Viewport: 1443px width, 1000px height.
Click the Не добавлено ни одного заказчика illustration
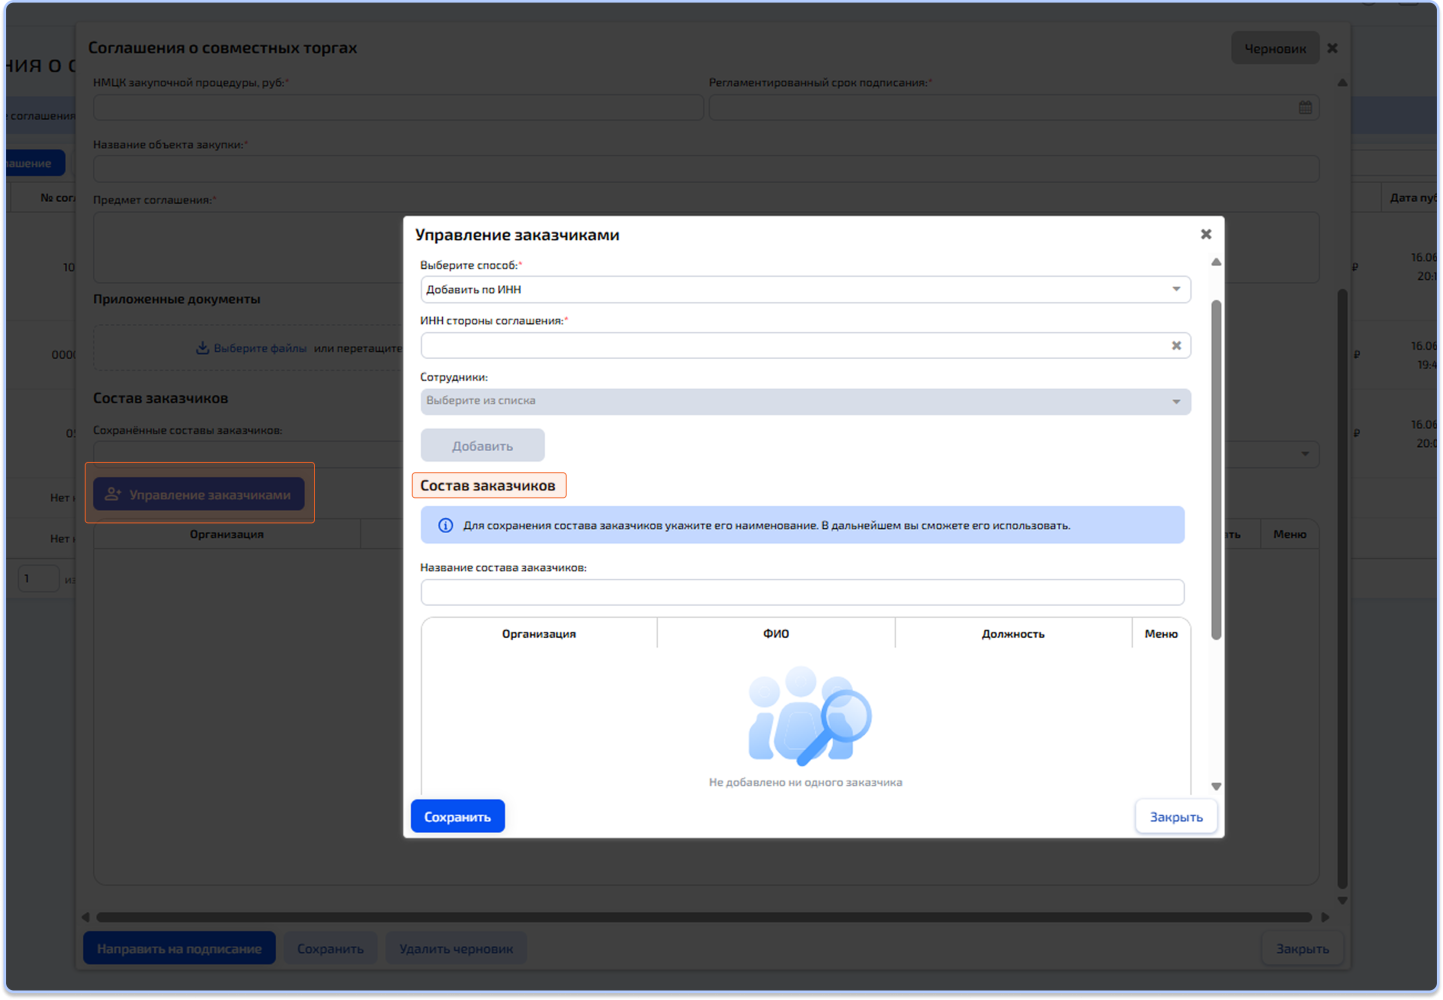click(810, 716)
